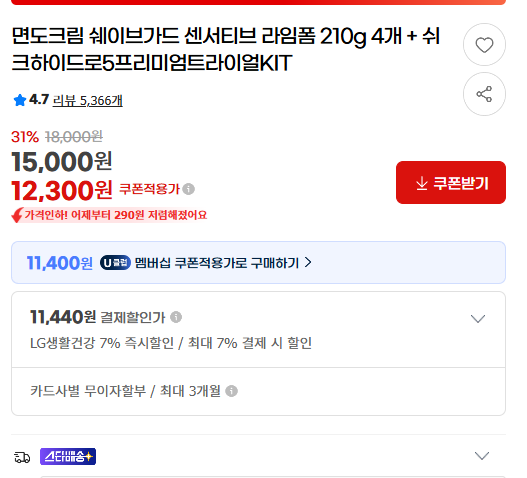Click the 12,300원 coupon price
This screenshot has width=527, height=478.
pos(62,191)
